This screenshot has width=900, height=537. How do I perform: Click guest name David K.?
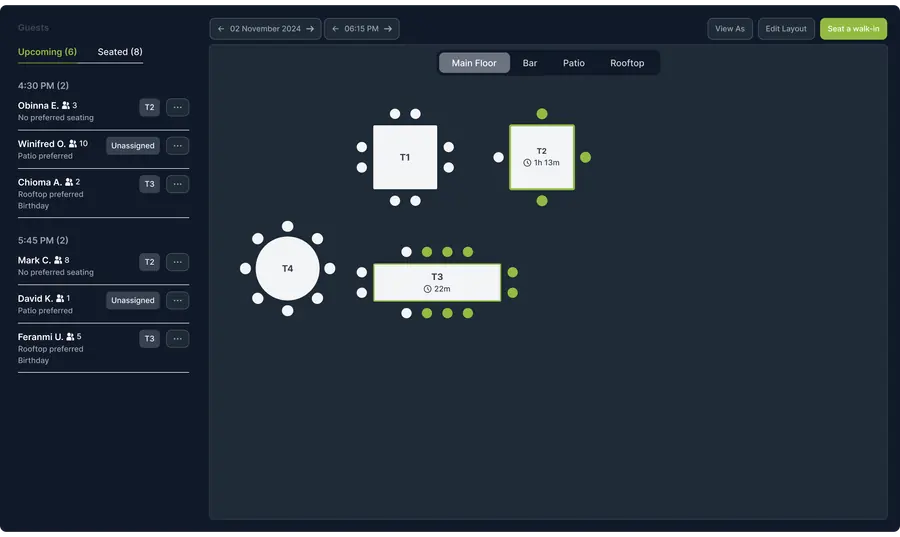(x=36, y=299)
